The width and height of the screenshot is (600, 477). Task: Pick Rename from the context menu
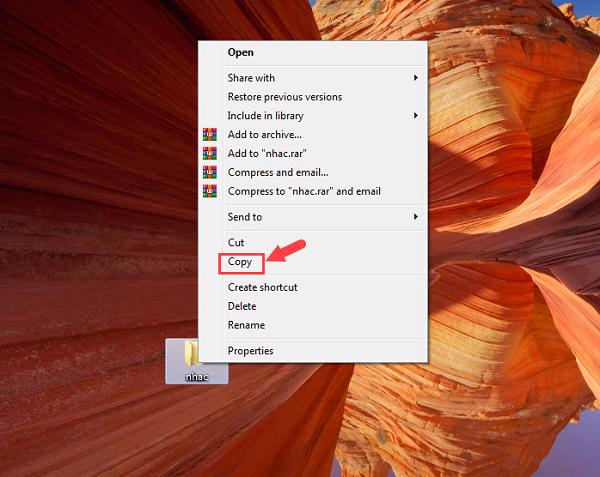(x=246, y=325)
